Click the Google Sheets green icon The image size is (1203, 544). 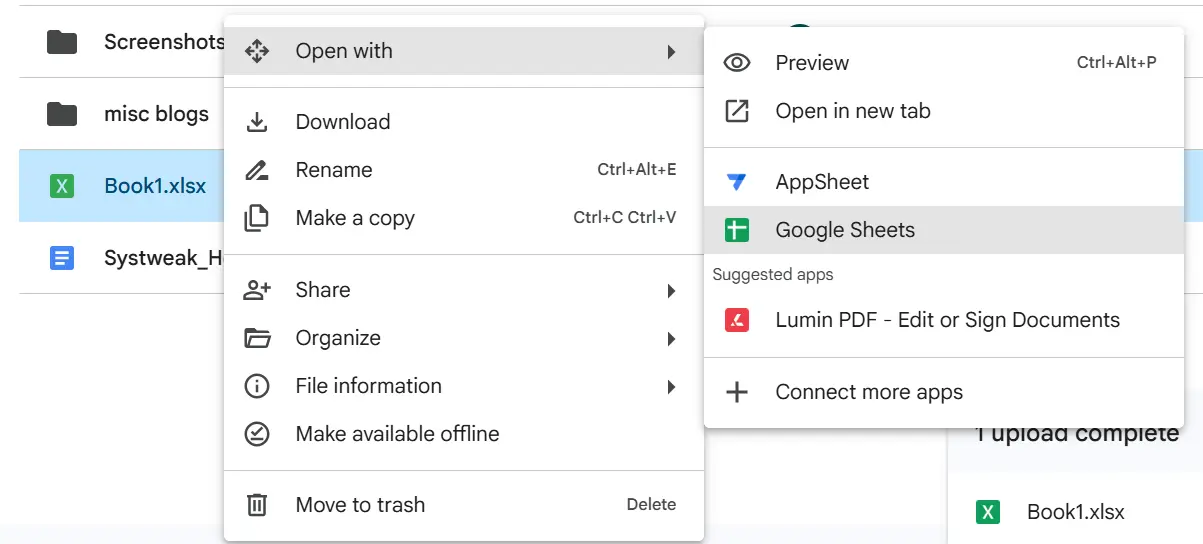(737, 230)
